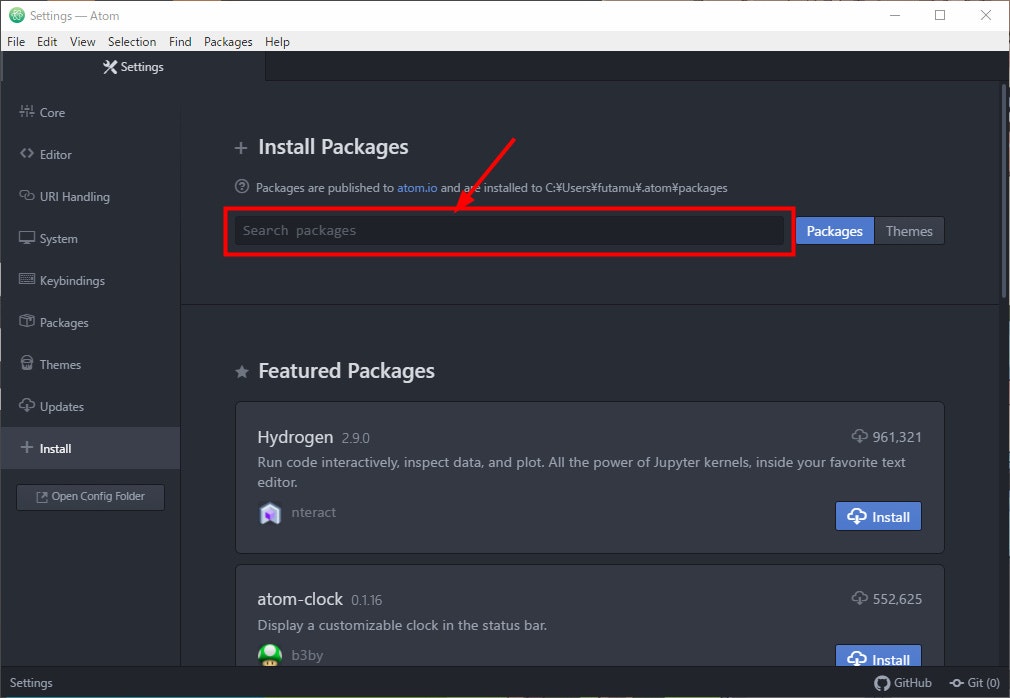
Task: Open the Core settings section
Action: 90,113
